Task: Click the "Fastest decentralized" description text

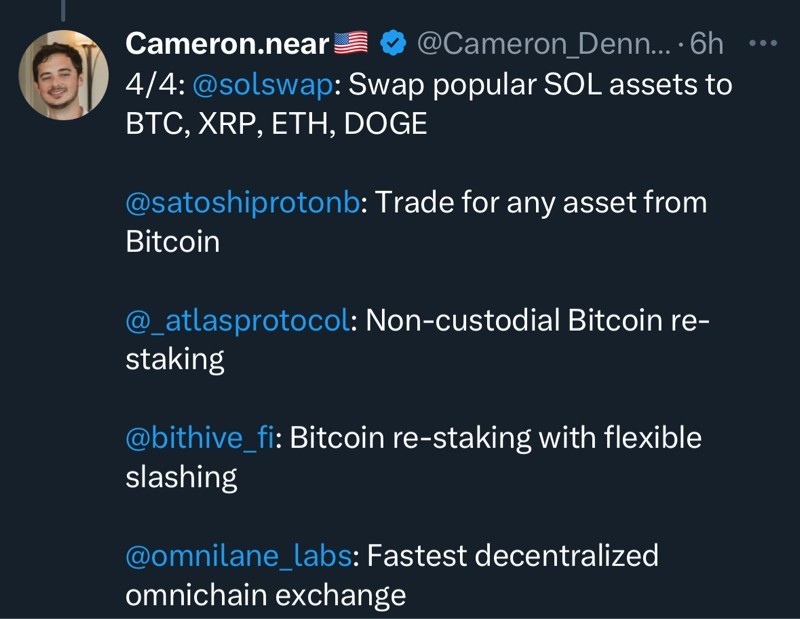Action: tap(513, 556)
